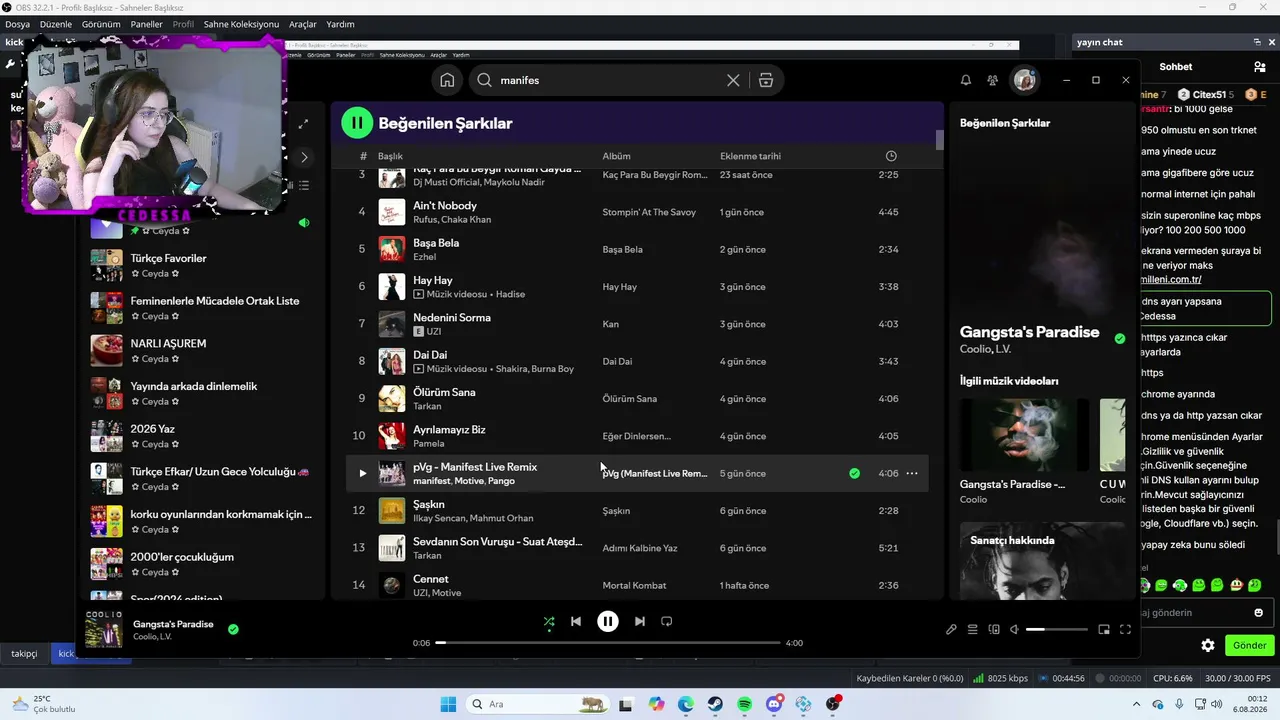The height and width of the screenshot is (720, 1280).
Task: Open Dai Dai album cover thumbnail
Action: 392,361
